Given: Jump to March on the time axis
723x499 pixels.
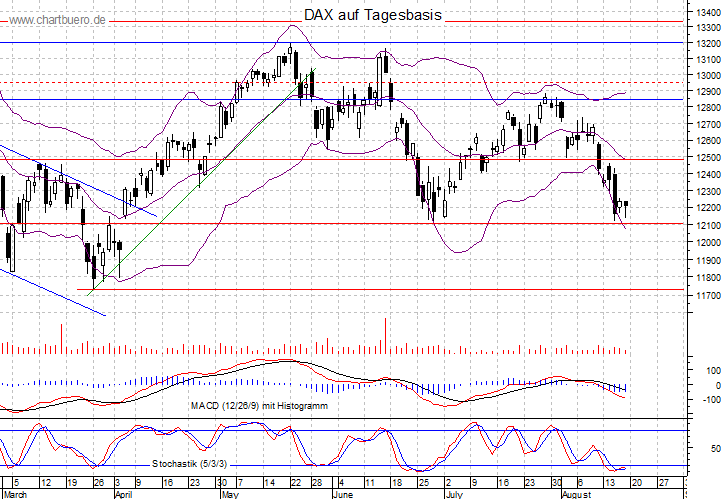Looking at the screenshot, I should click(x=16, y=494).
